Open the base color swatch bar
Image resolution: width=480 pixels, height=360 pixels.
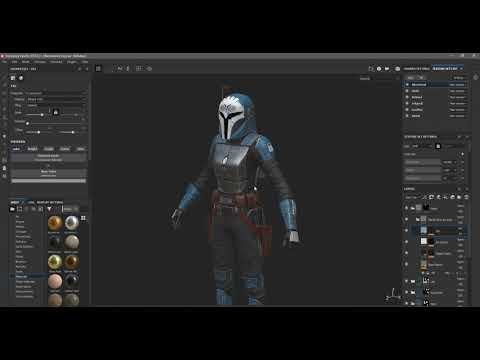[x=49, y=181]
